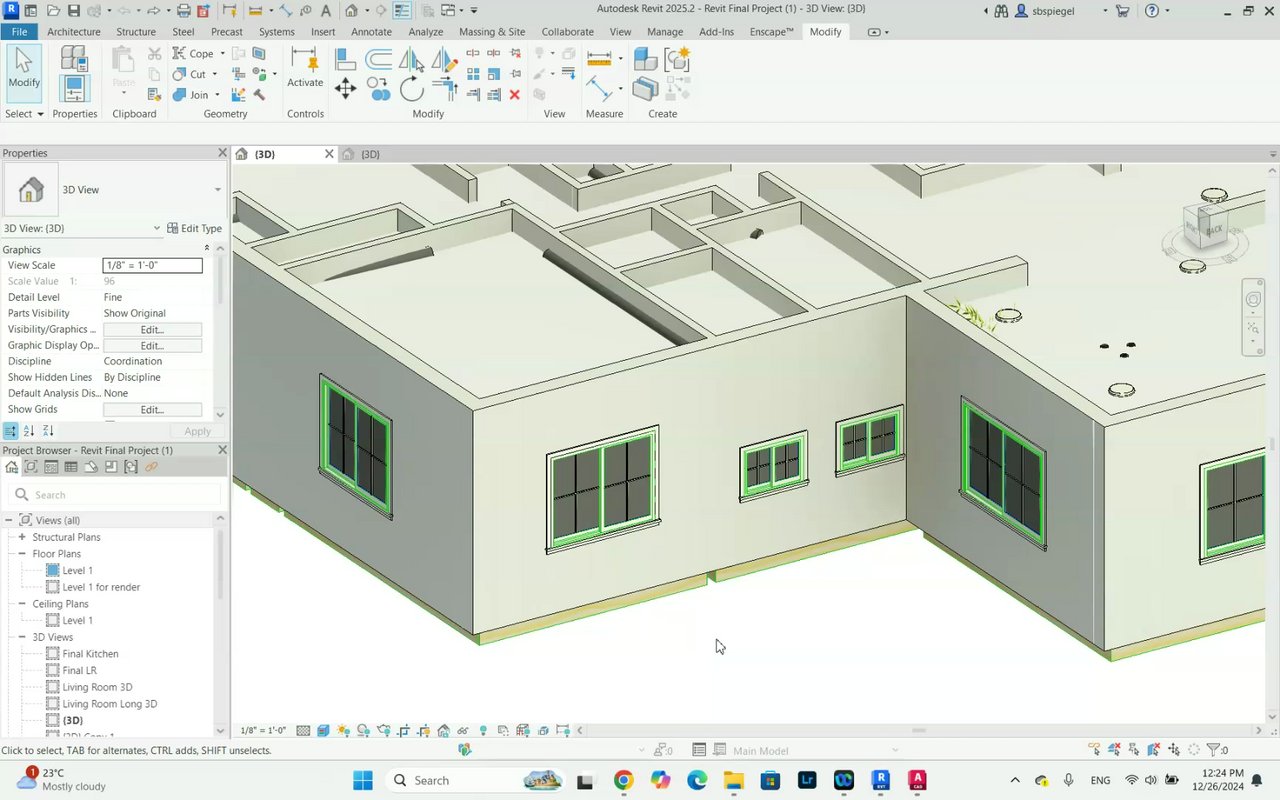Click the selection filter funnel icon

[x=1213, y=750]
